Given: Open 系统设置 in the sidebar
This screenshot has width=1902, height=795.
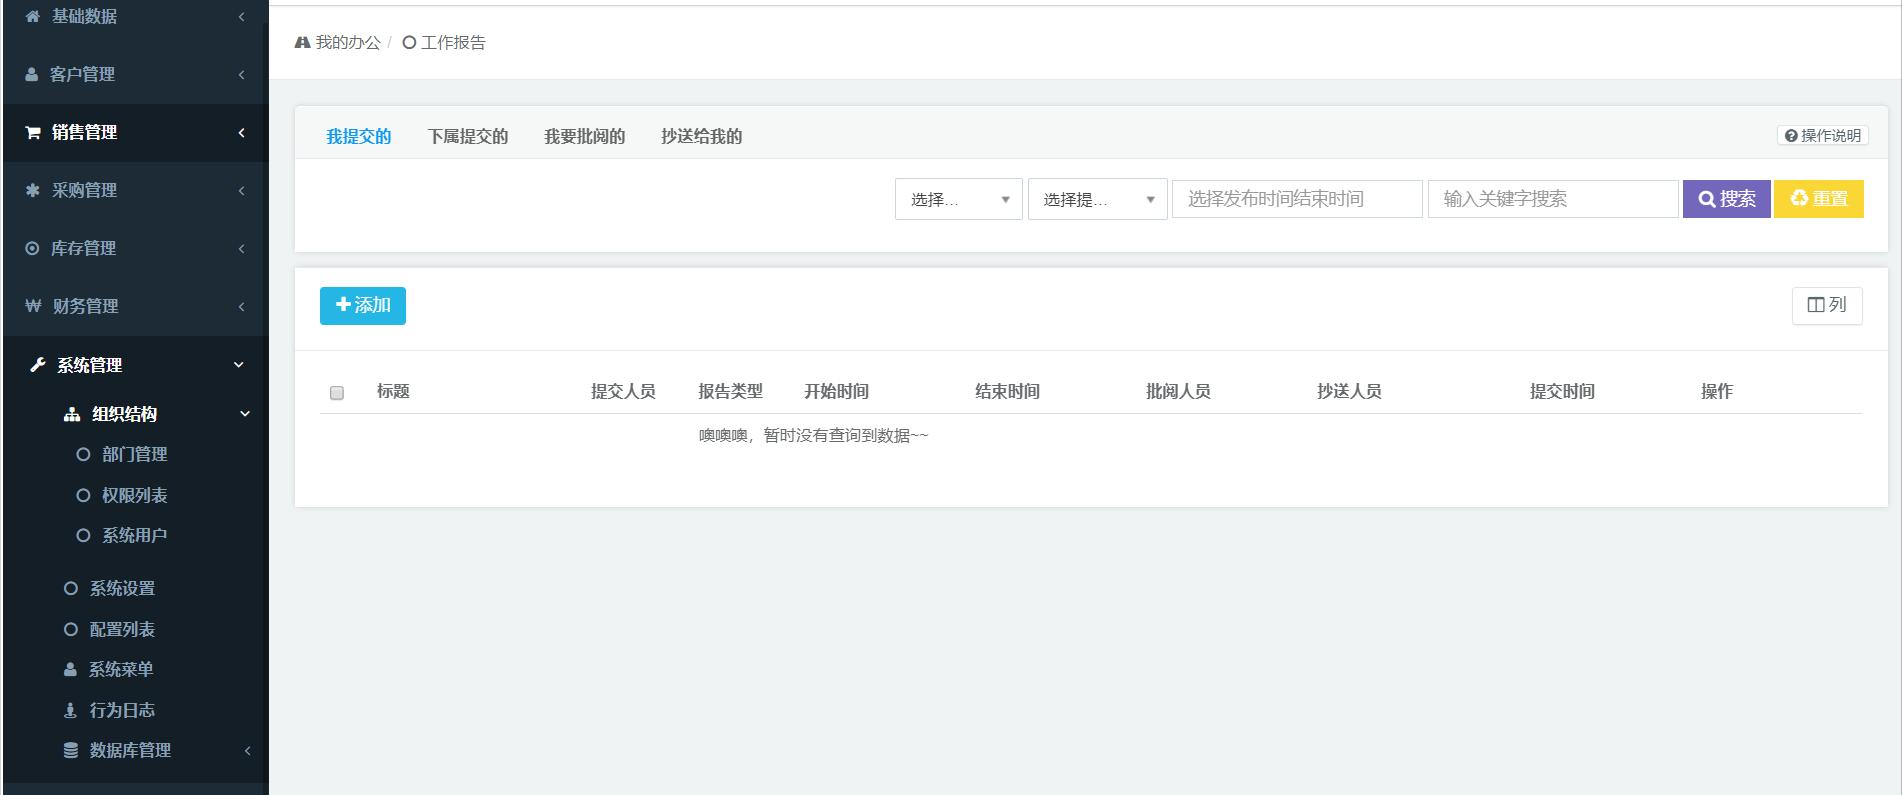Looking at the screenshot, I should tap(122, 588).
